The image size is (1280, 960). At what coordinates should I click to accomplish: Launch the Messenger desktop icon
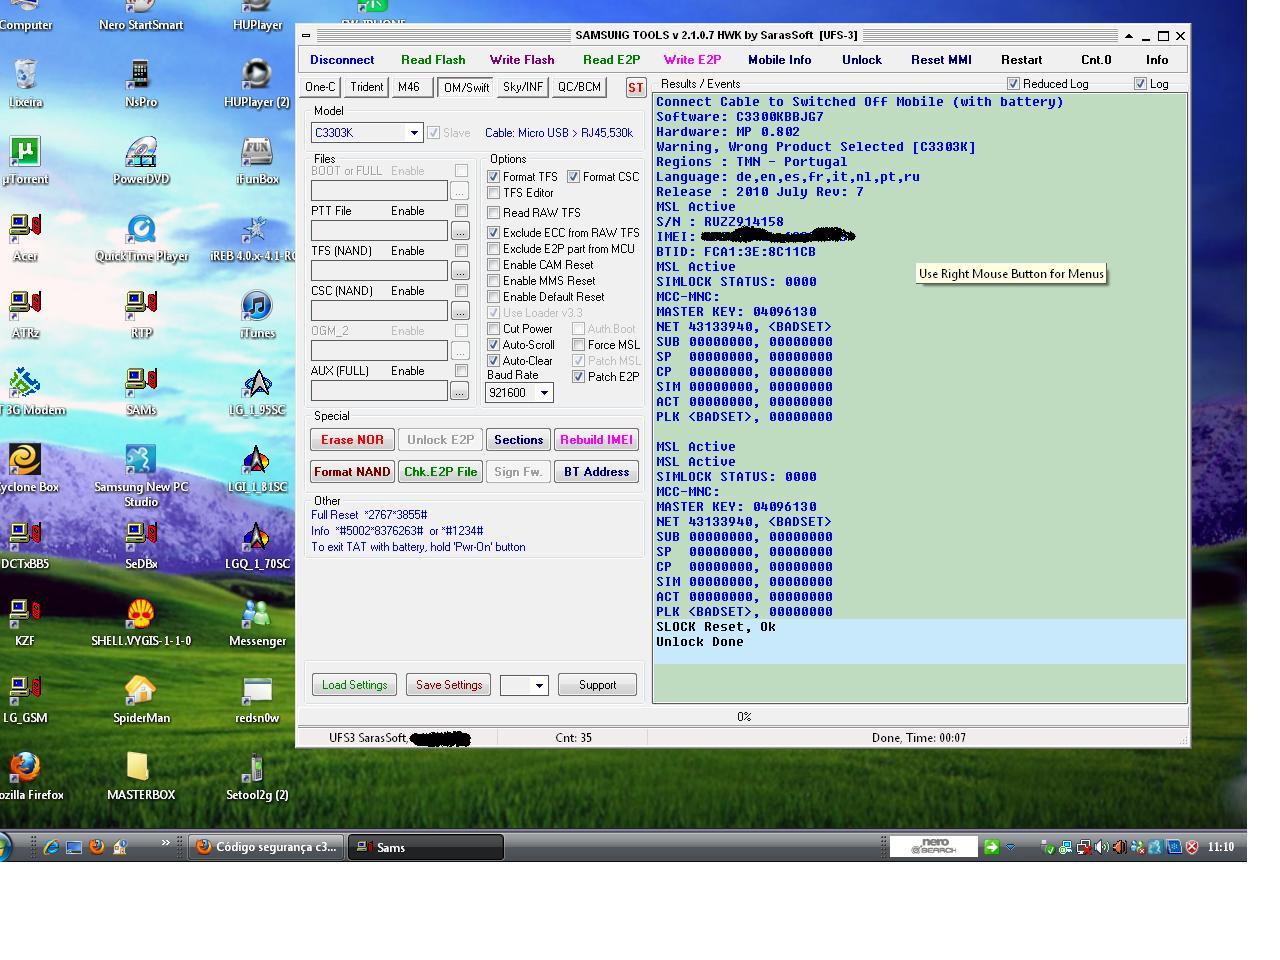pos(257,621)
